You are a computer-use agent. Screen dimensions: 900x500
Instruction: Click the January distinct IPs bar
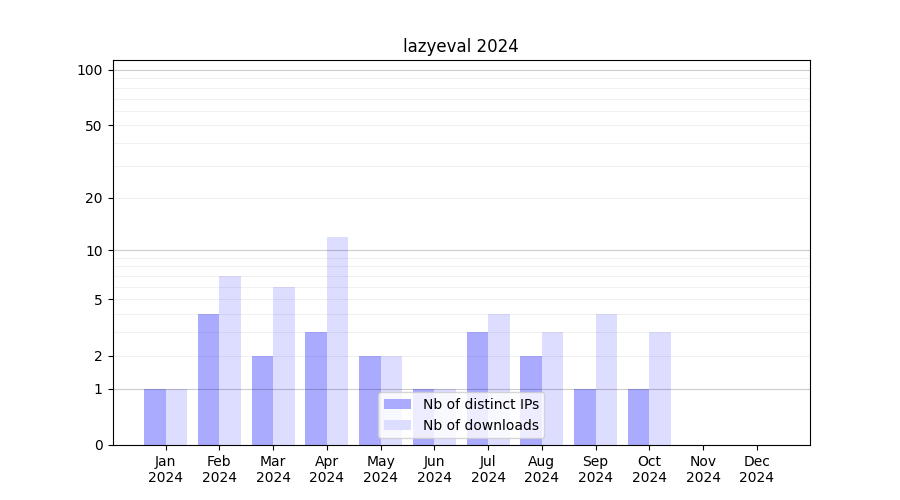click(155, 417)
